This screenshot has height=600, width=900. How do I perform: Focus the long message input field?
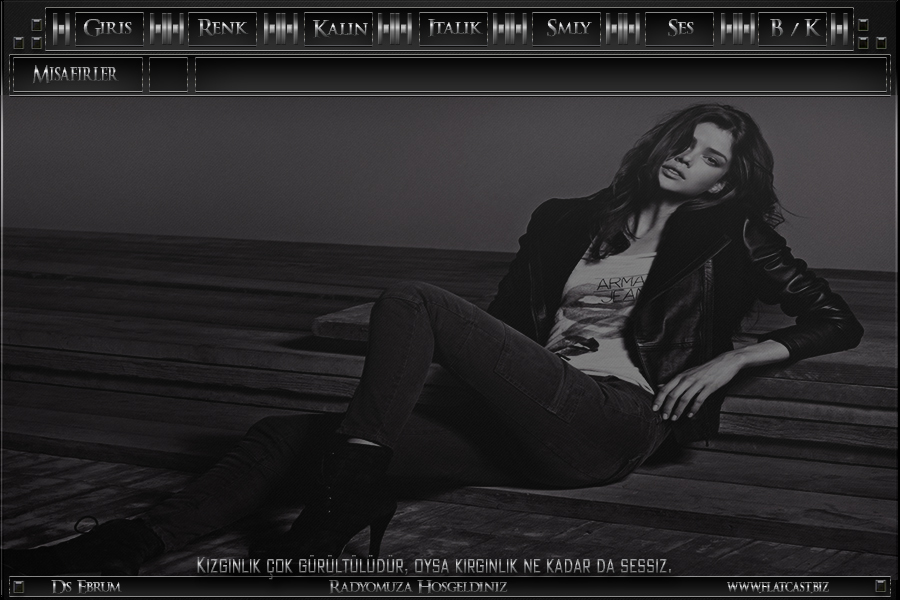540,75
